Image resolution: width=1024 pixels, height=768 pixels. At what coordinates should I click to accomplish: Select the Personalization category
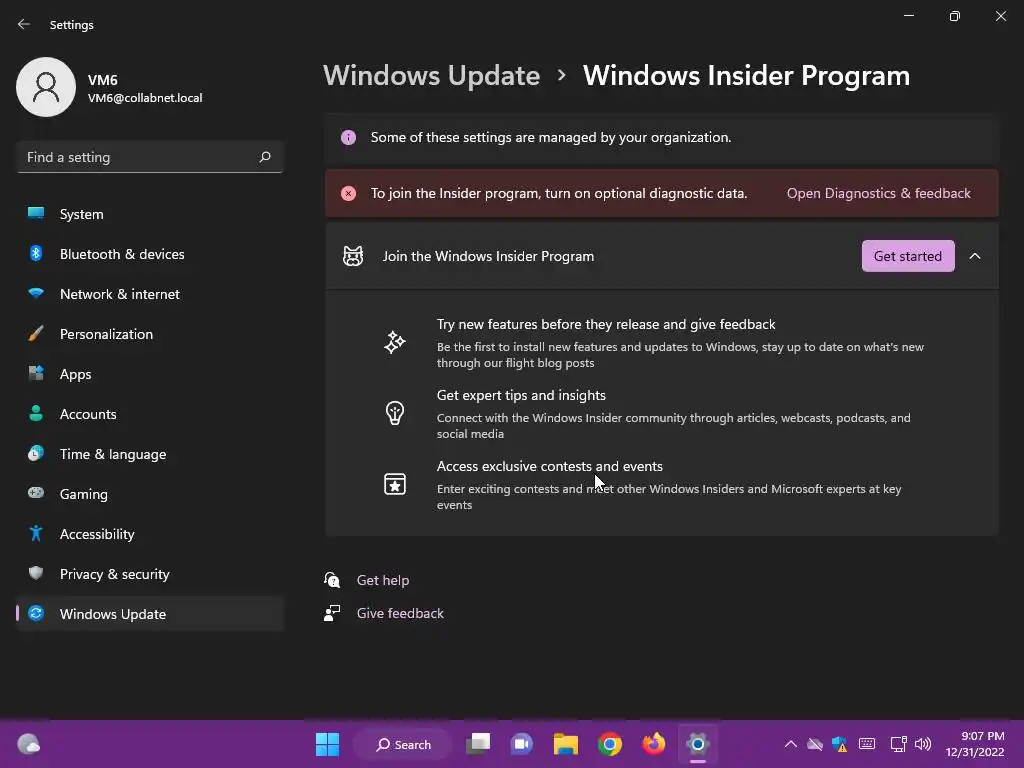click(150, 334)
